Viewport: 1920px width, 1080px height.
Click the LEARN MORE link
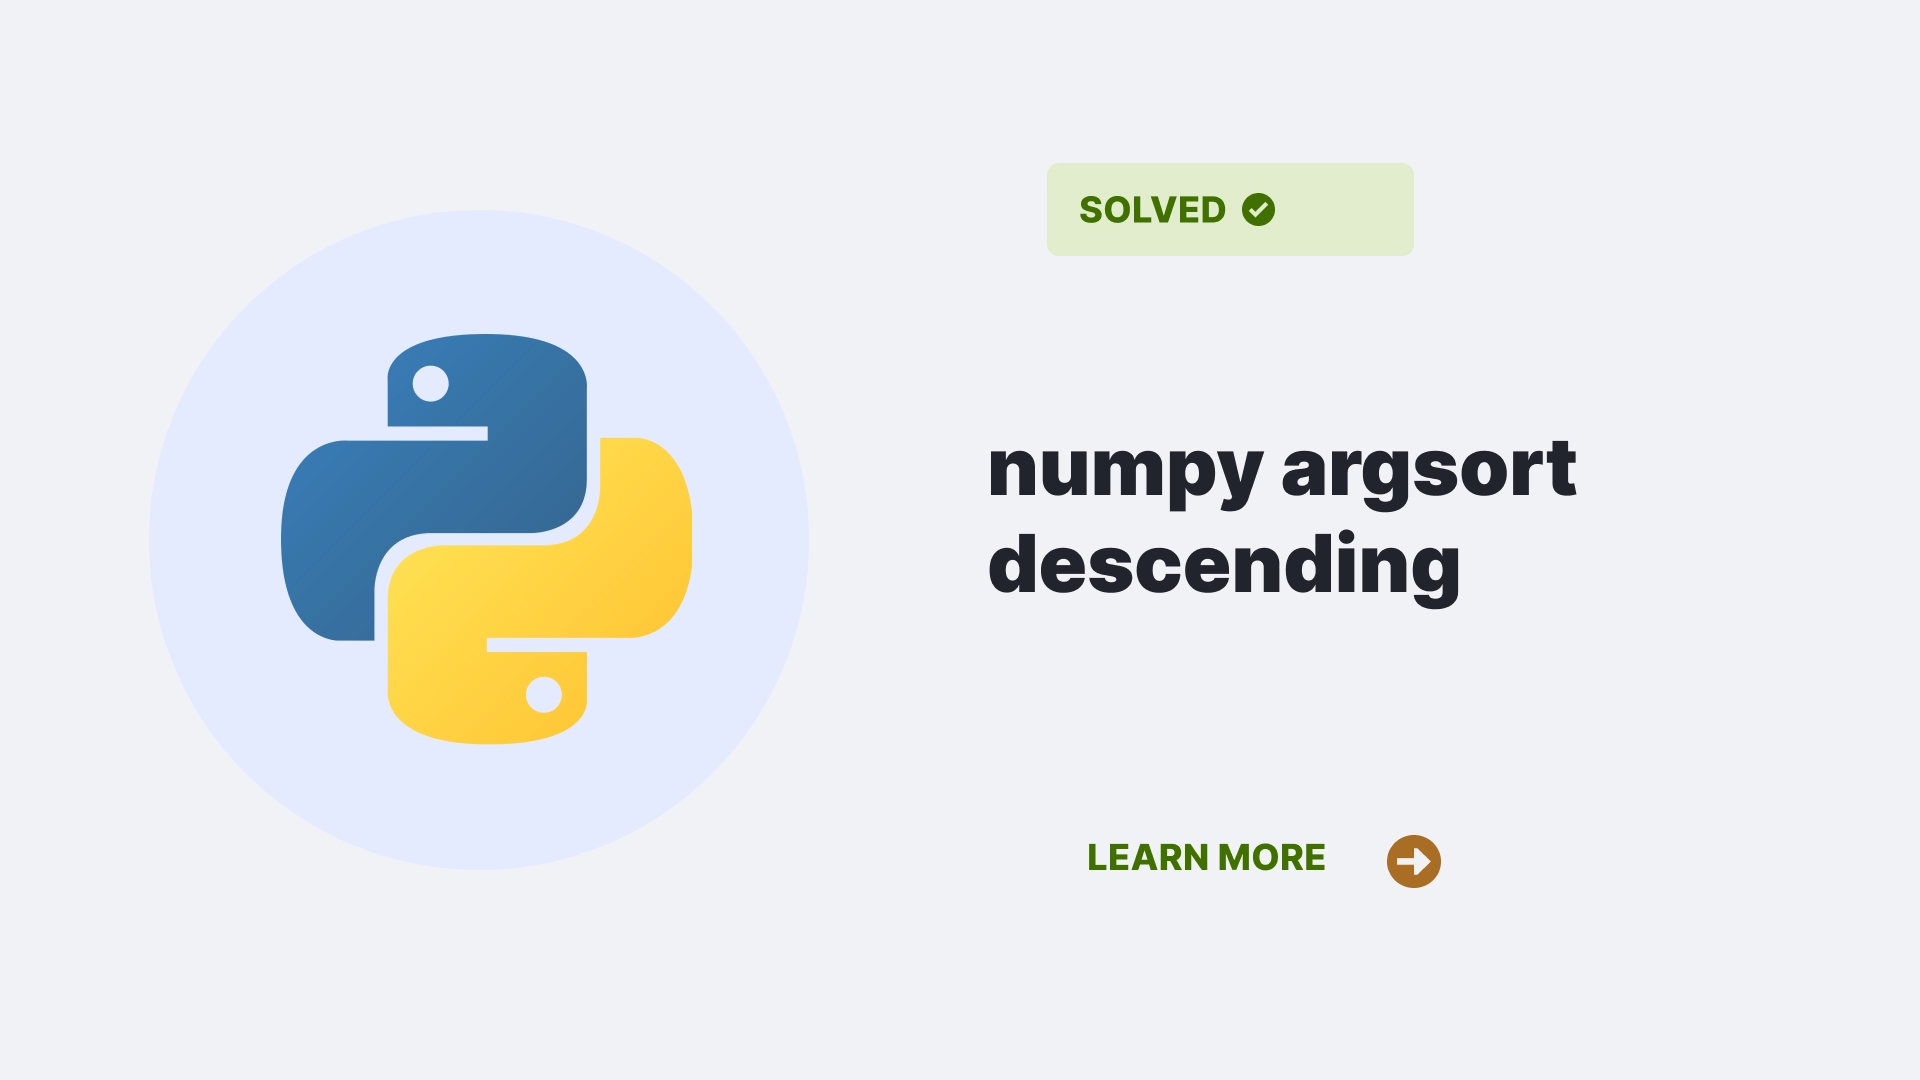coord(1205,858)
